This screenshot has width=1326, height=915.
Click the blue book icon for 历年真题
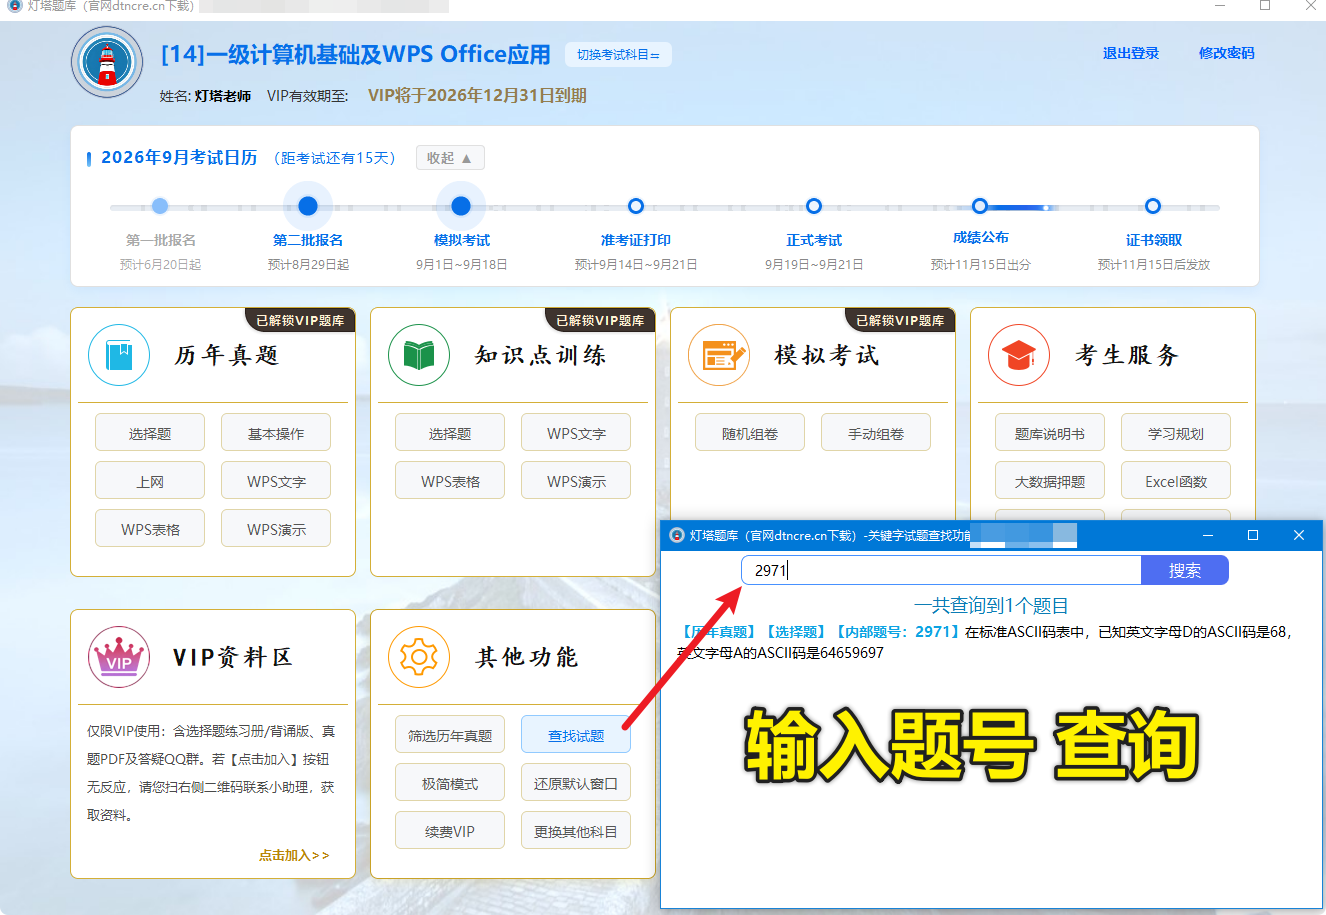point(119,355)
